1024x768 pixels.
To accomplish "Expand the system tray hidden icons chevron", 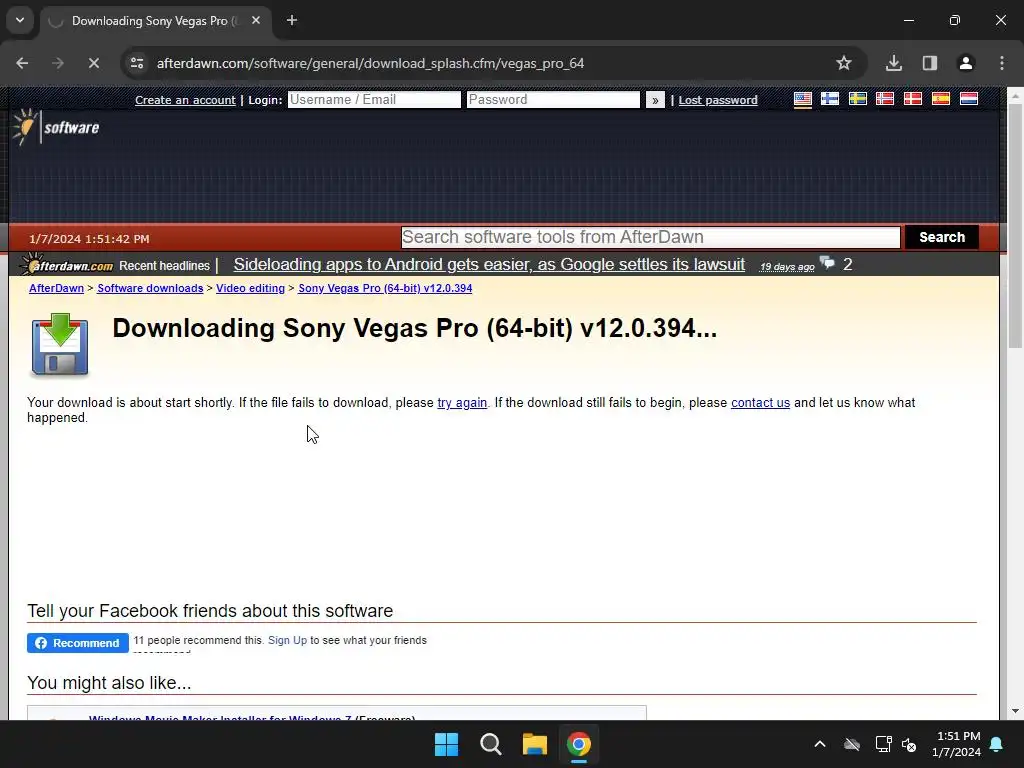I will pyautogui.click(x=820, y=744).
